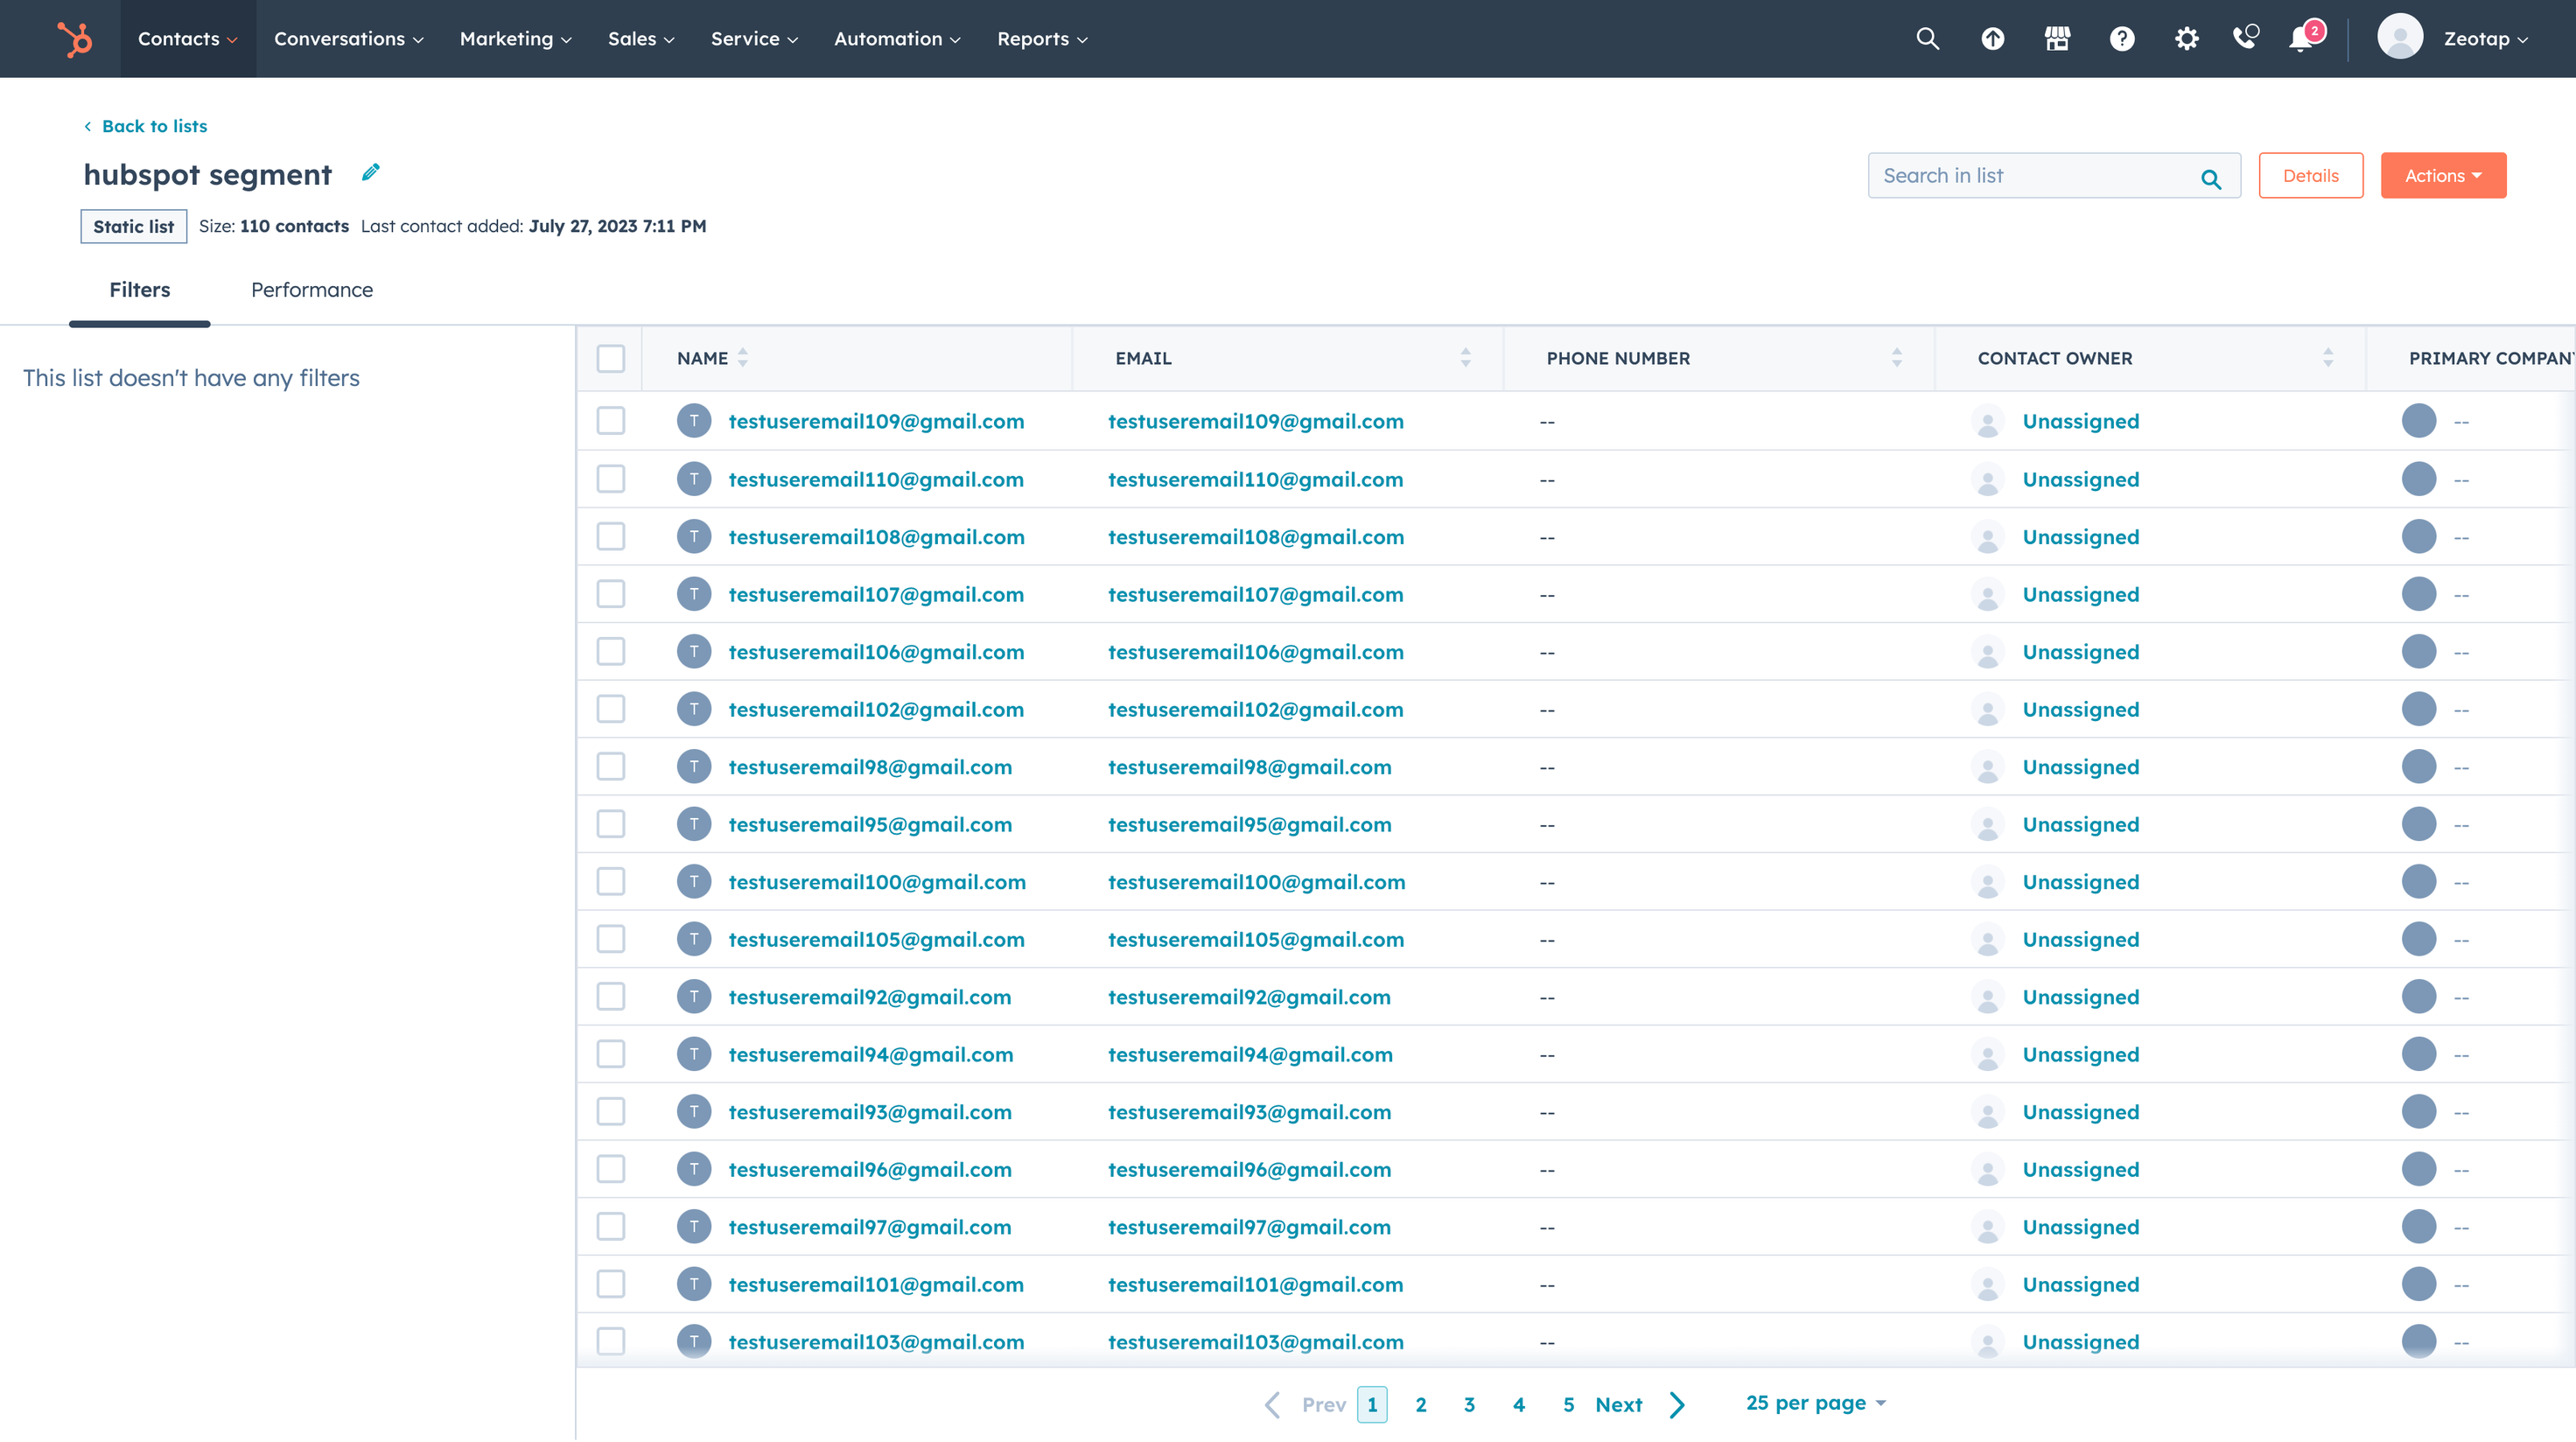Open the top search magnifier icon
This screenshot has height=1442, width=2576.
click(1927, 39)
